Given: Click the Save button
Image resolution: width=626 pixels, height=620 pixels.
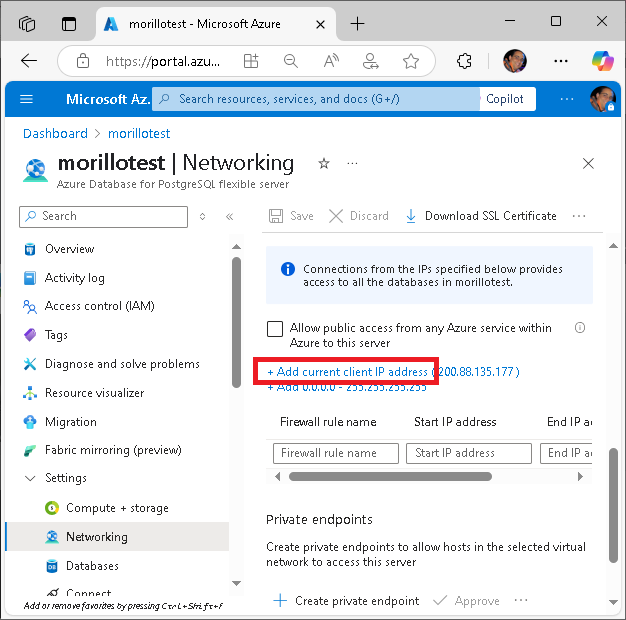Looking at the screenshot, I should 291,216.
